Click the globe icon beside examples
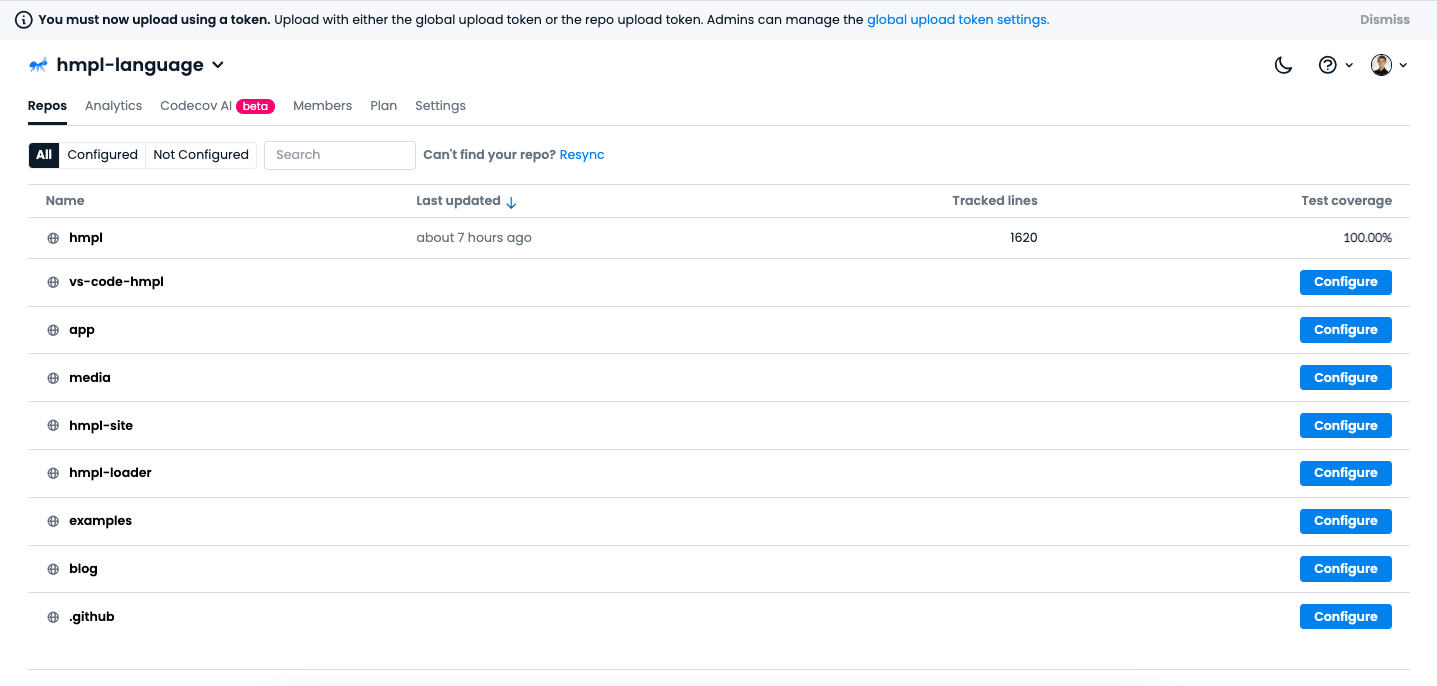The height and width of the screenshot is (686, 1437). 53,522
